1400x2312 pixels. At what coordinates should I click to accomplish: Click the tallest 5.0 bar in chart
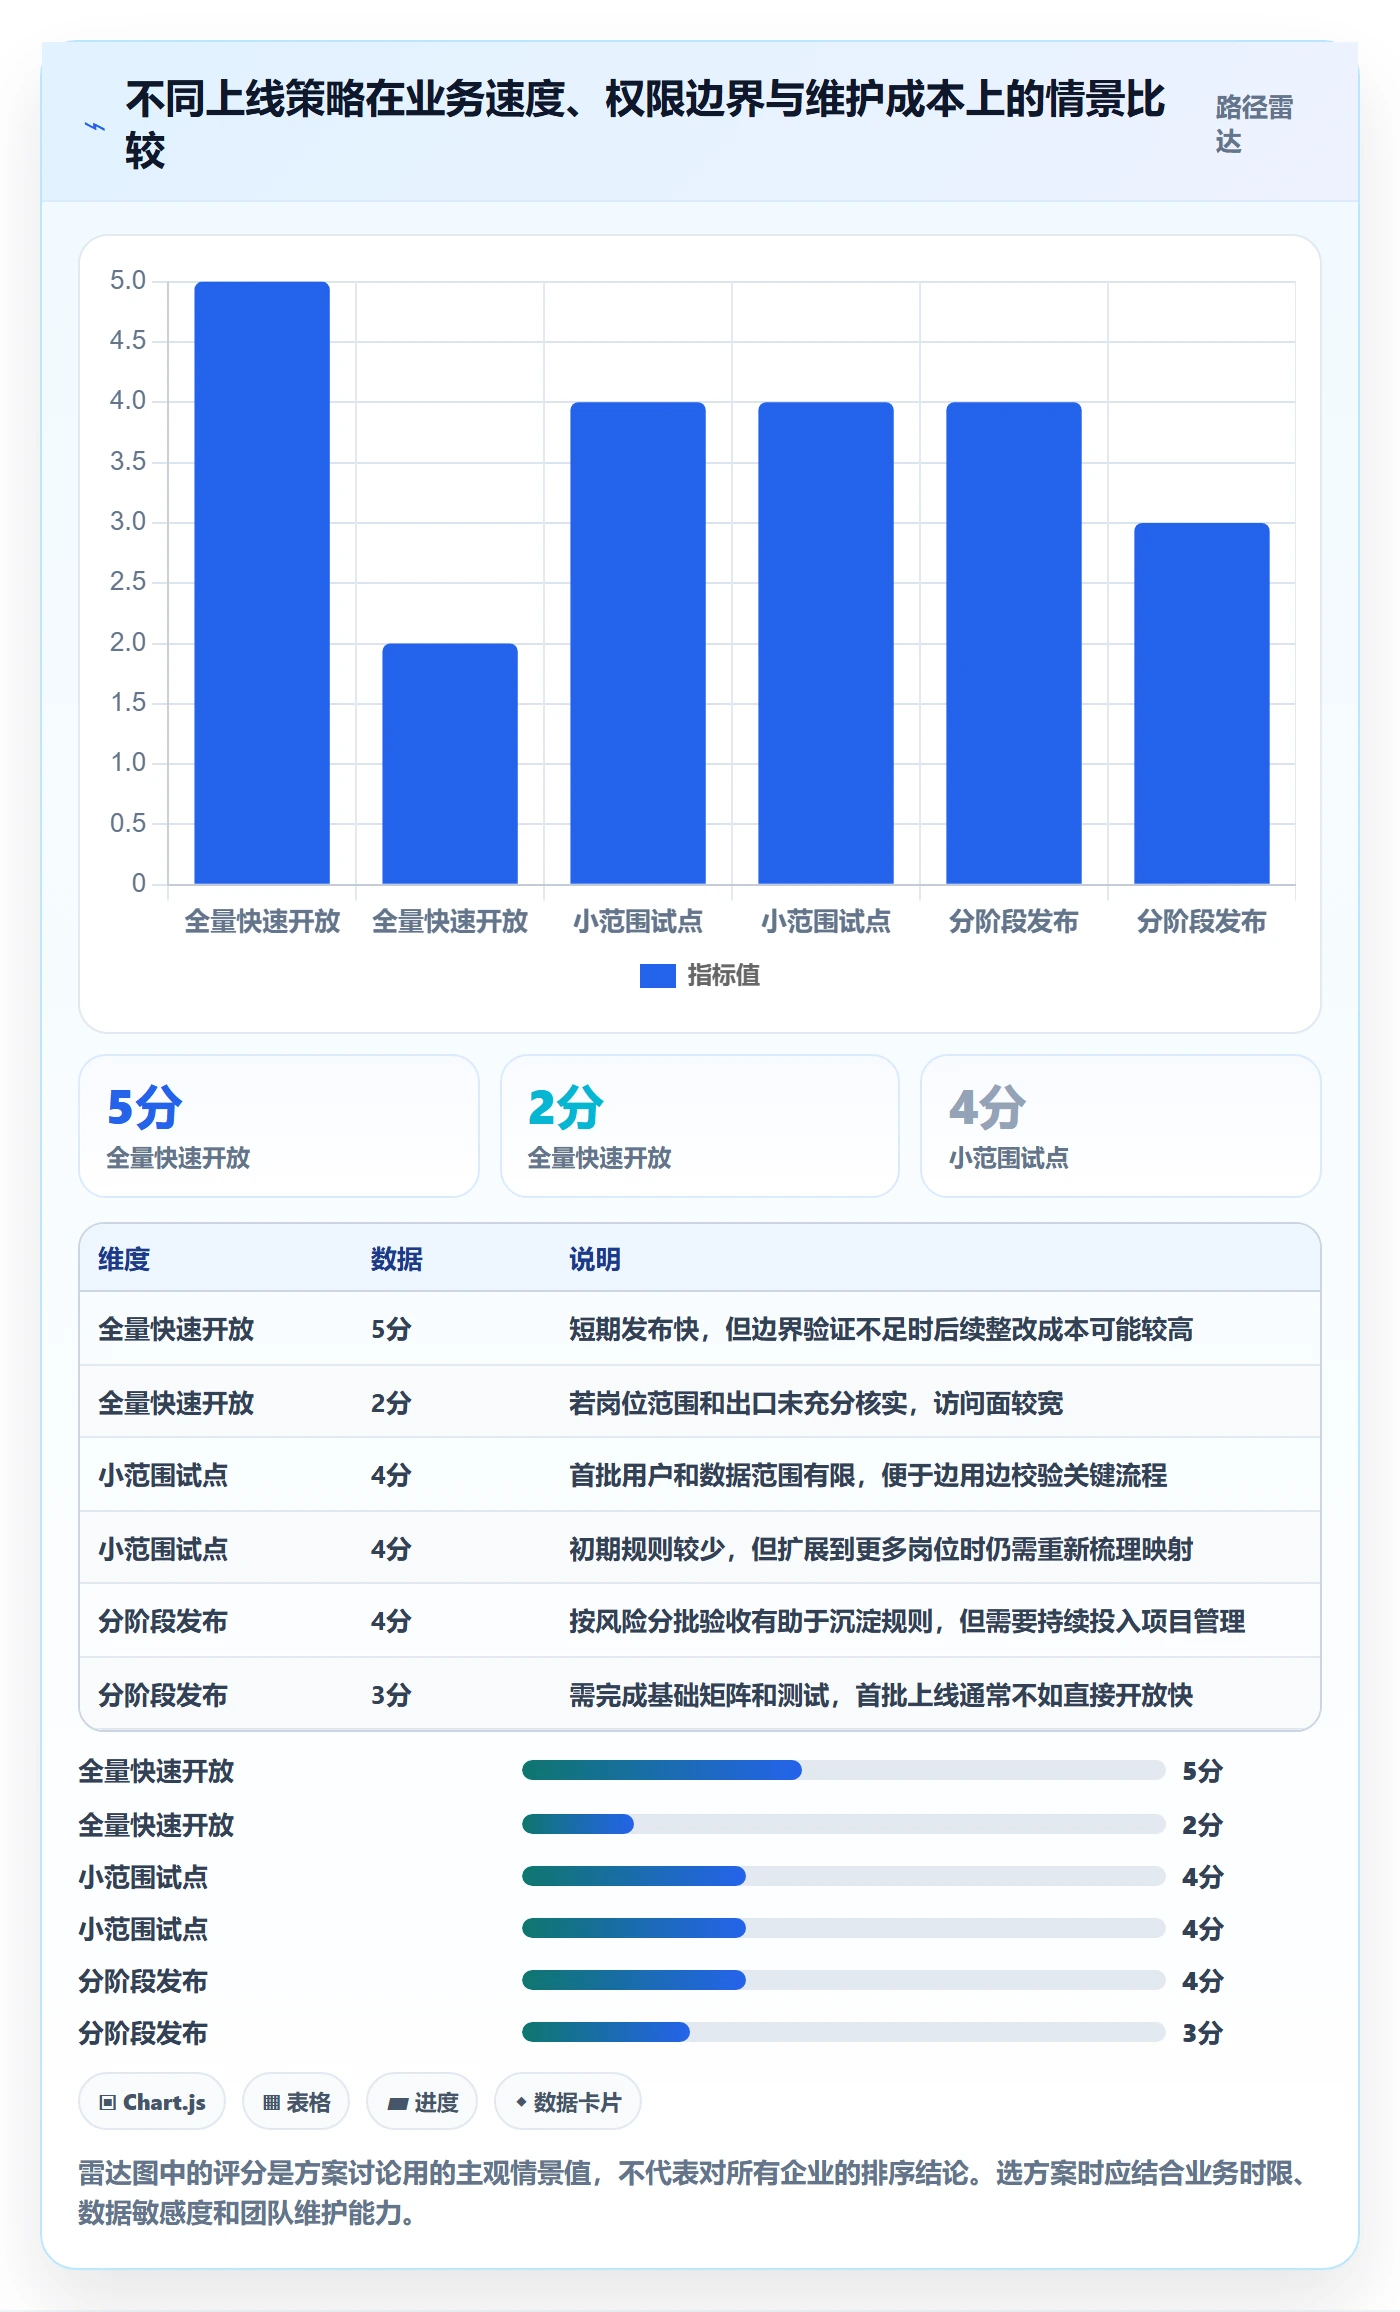[262, 583]
